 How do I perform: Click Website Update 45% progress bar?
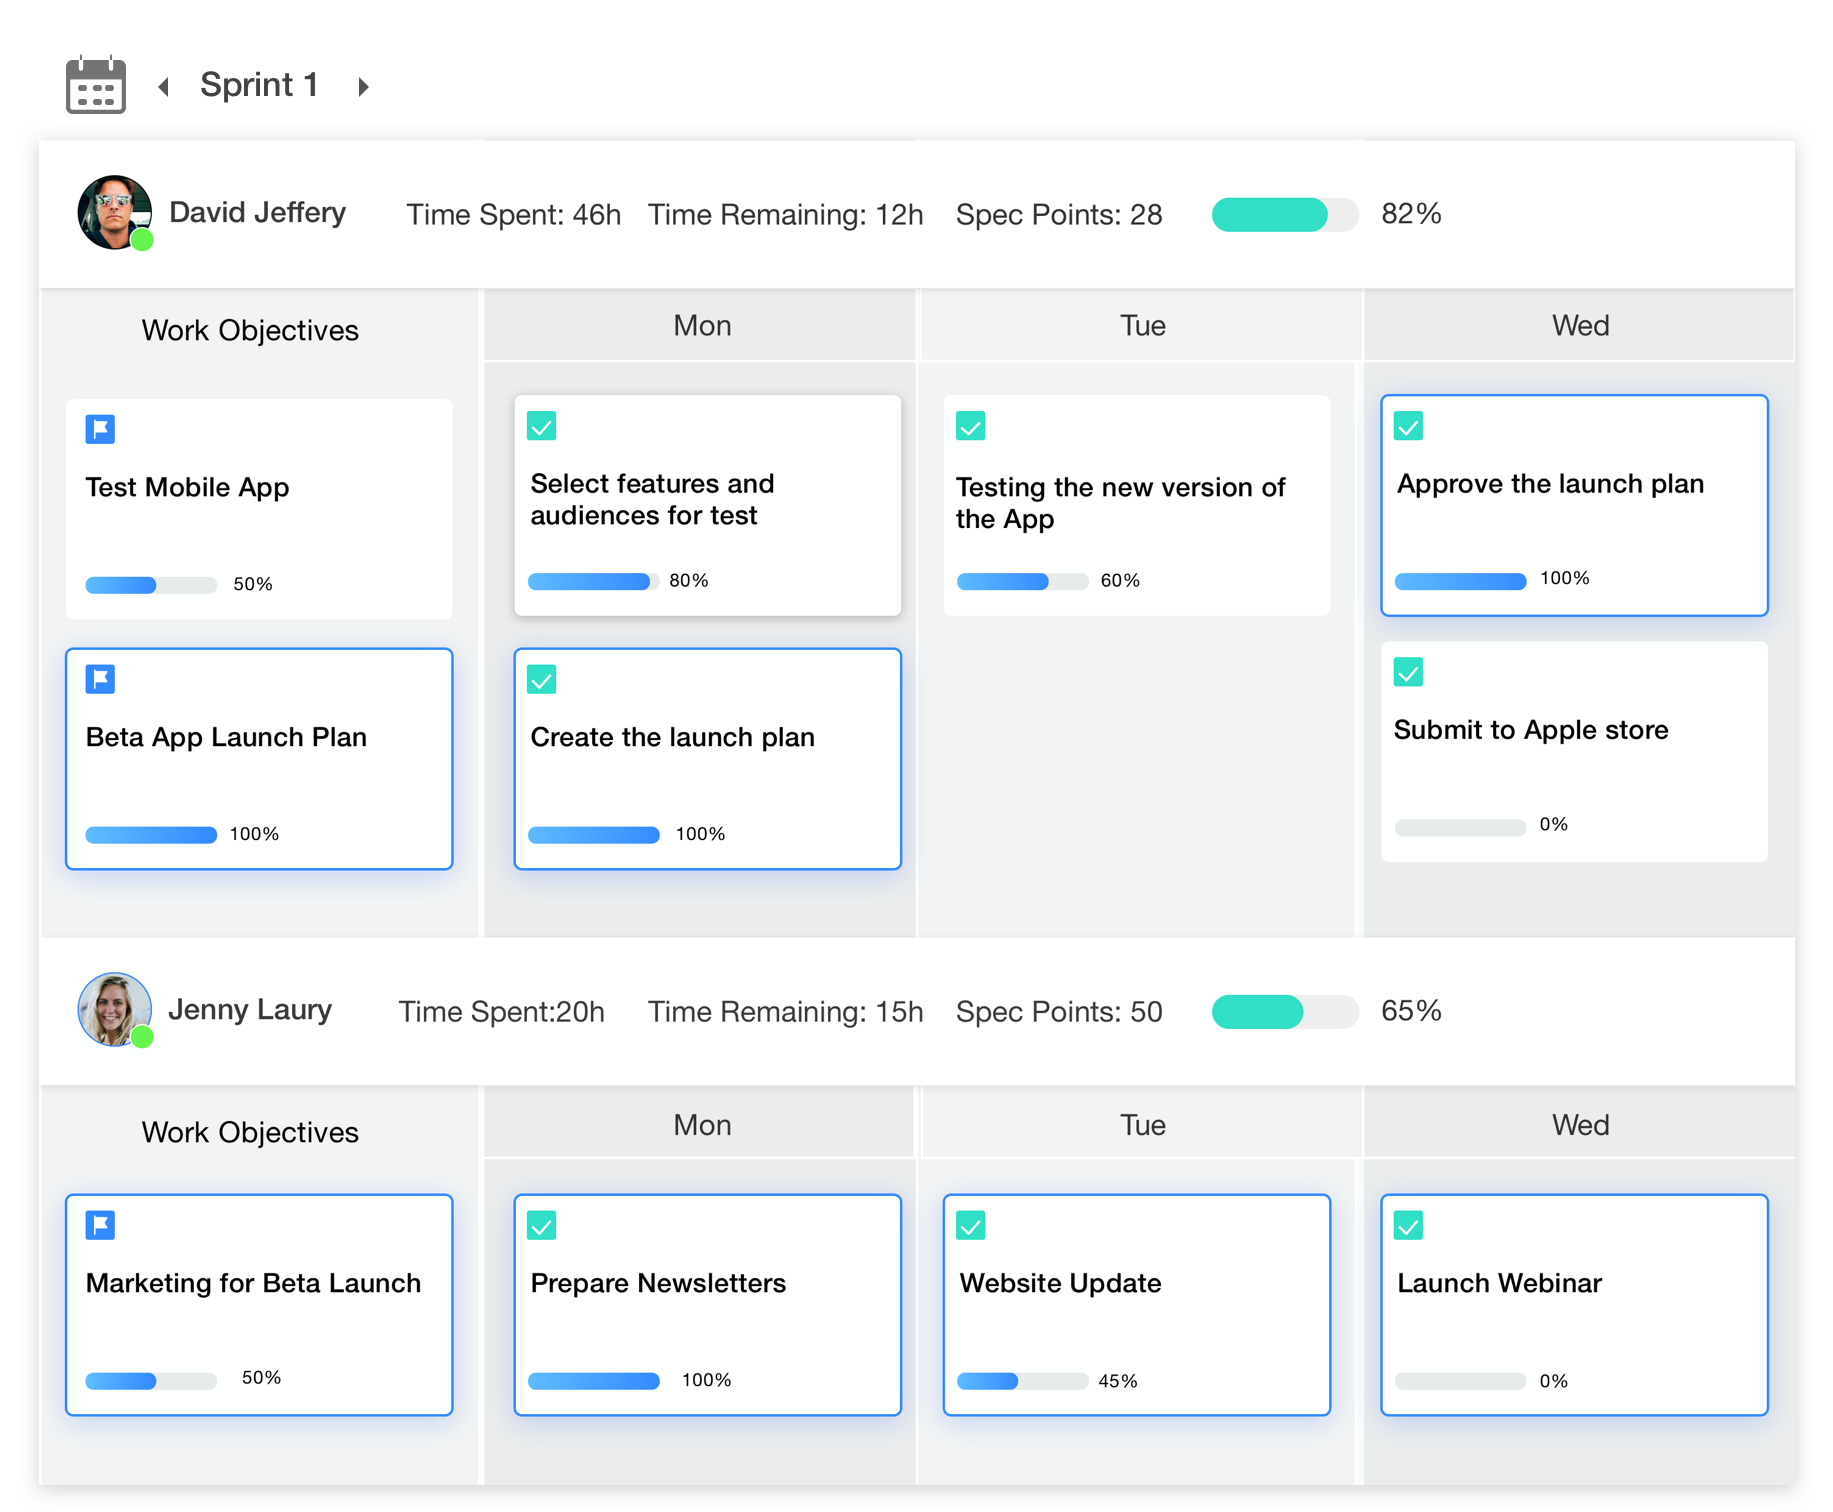(1022, 1381)
